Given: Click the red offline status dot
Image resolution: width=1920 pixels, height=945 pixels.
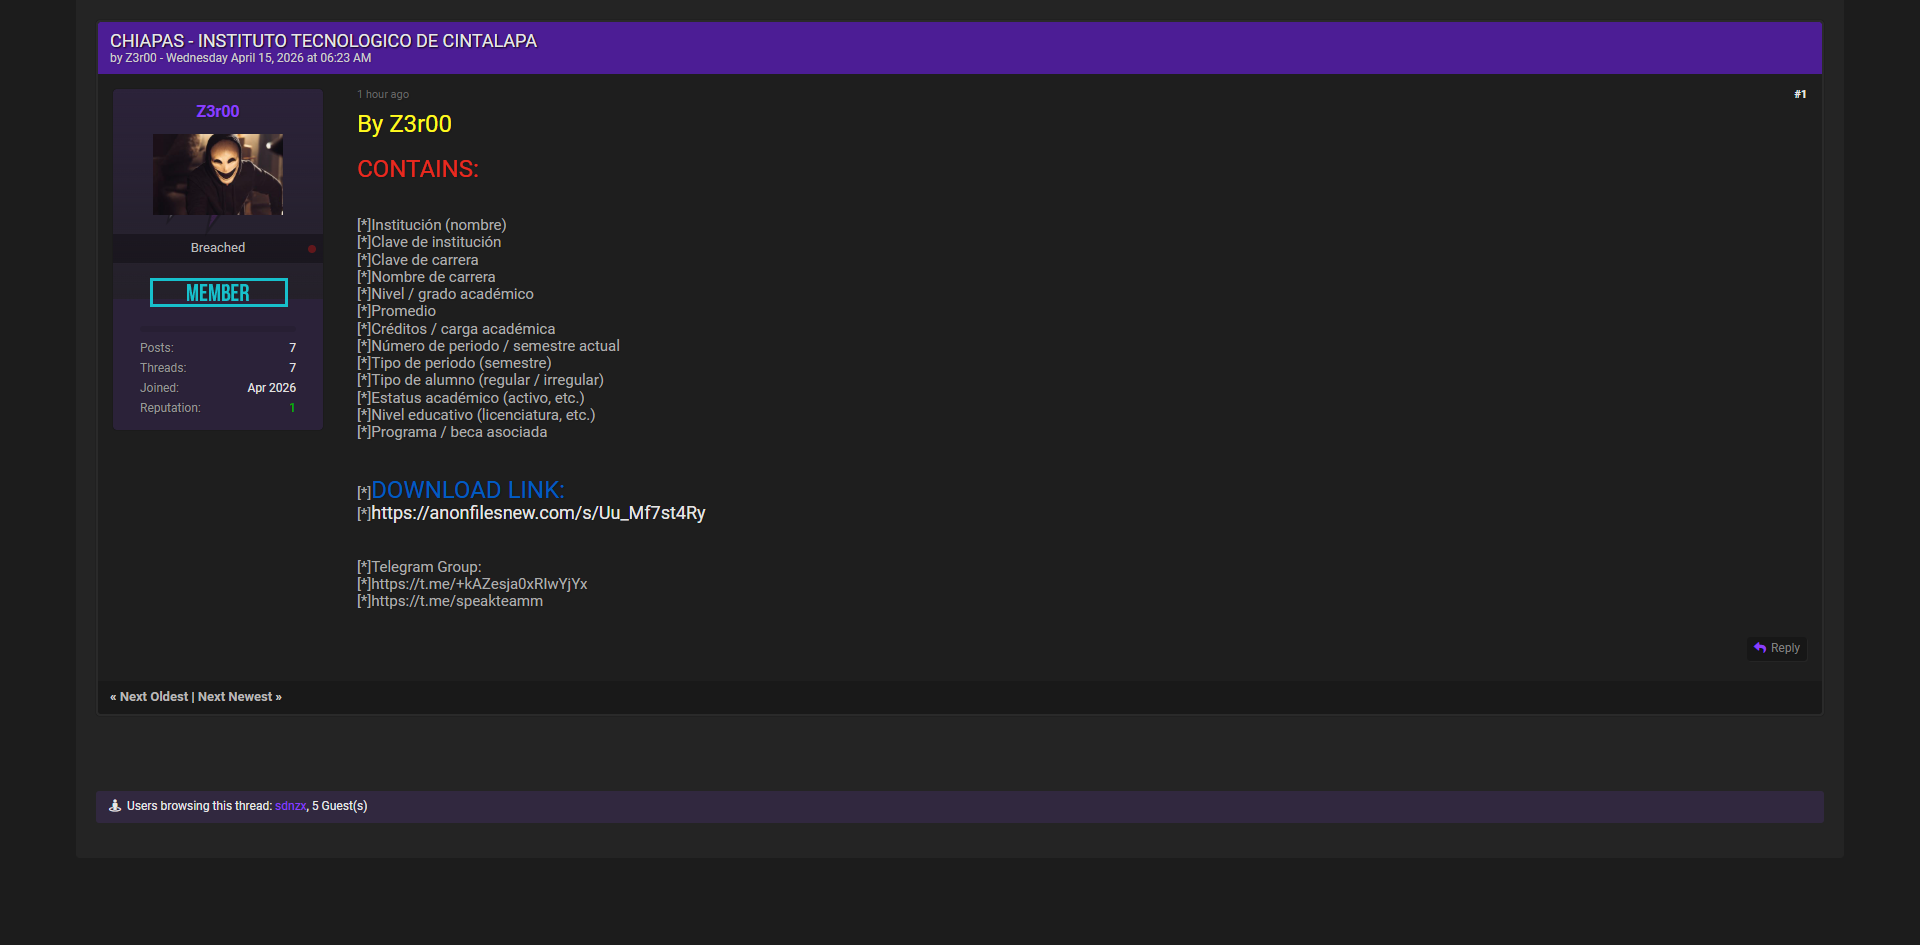Looking at the screenshot, I should point(312,249).
